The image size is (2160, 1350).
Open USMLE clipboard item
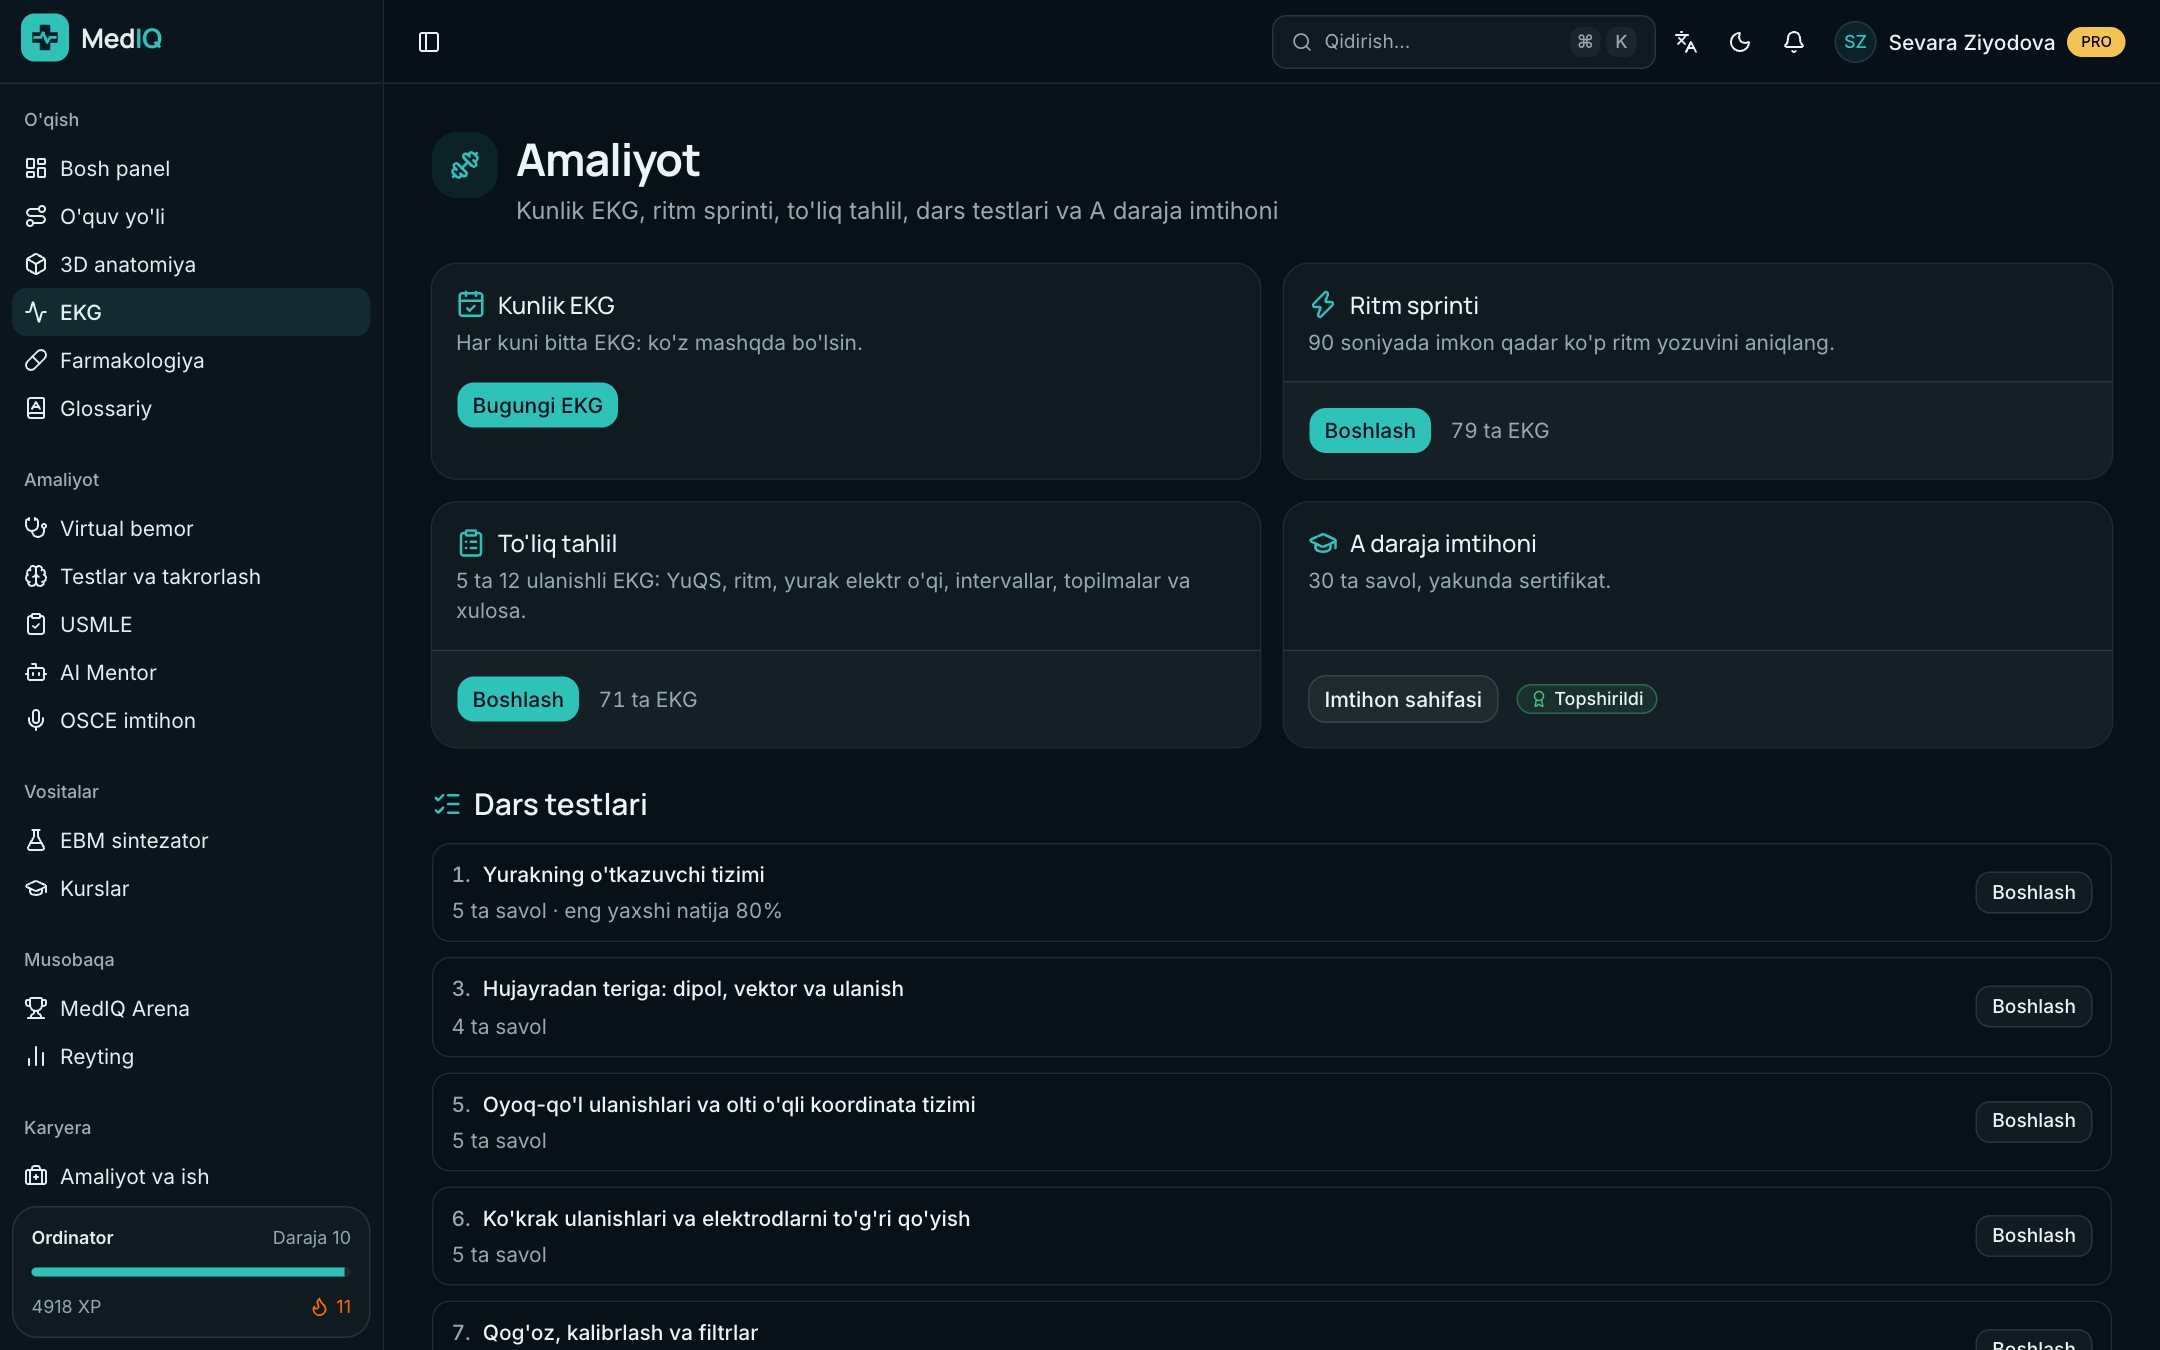[x=191, y=624]
